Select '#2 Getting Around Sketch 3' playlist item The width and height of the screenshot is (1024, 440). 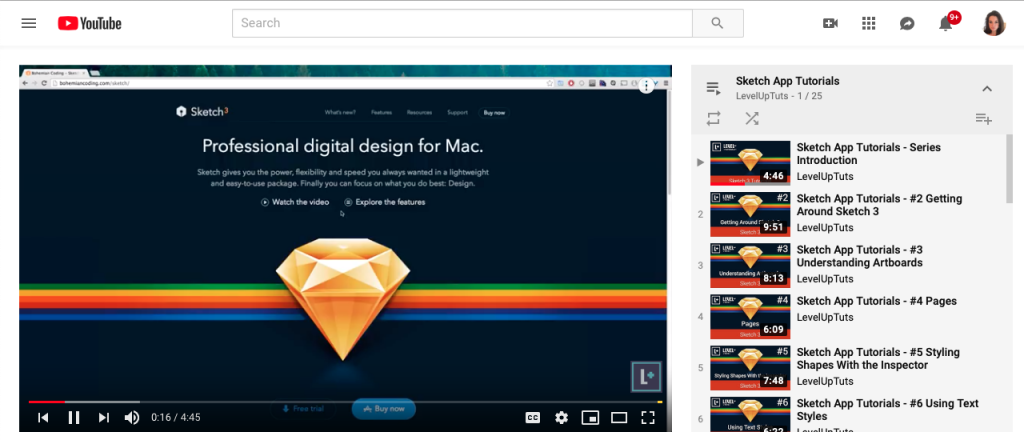coord(850,212)
